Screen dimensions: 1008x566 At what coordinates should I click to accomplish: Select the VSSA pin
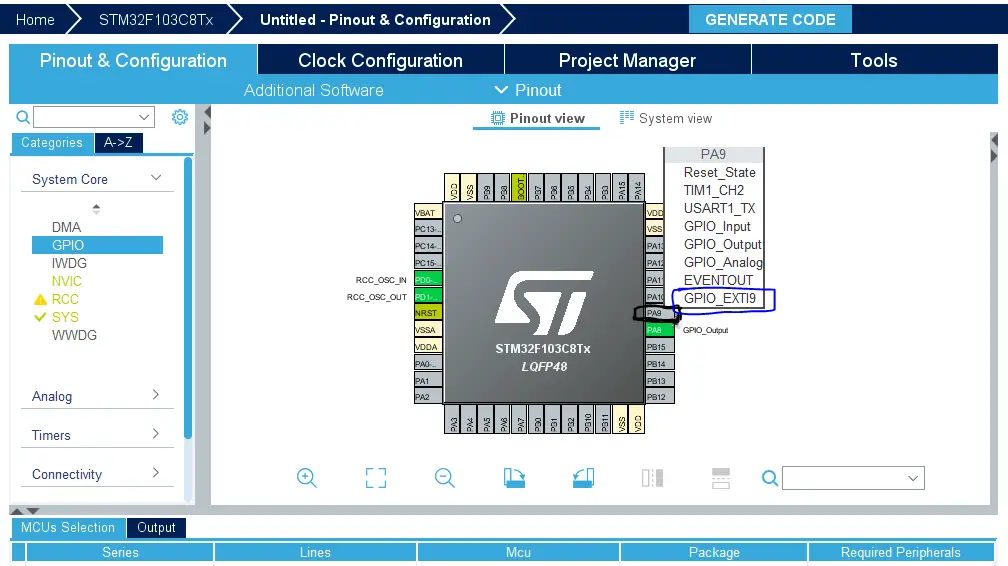[428, 330]
